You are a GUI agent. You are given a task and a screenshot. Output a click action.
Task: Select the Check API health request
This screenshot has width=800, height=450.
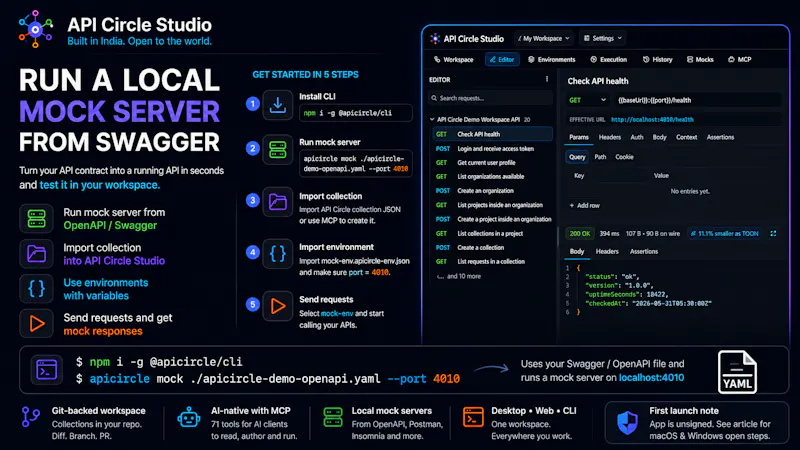(492, 134)
